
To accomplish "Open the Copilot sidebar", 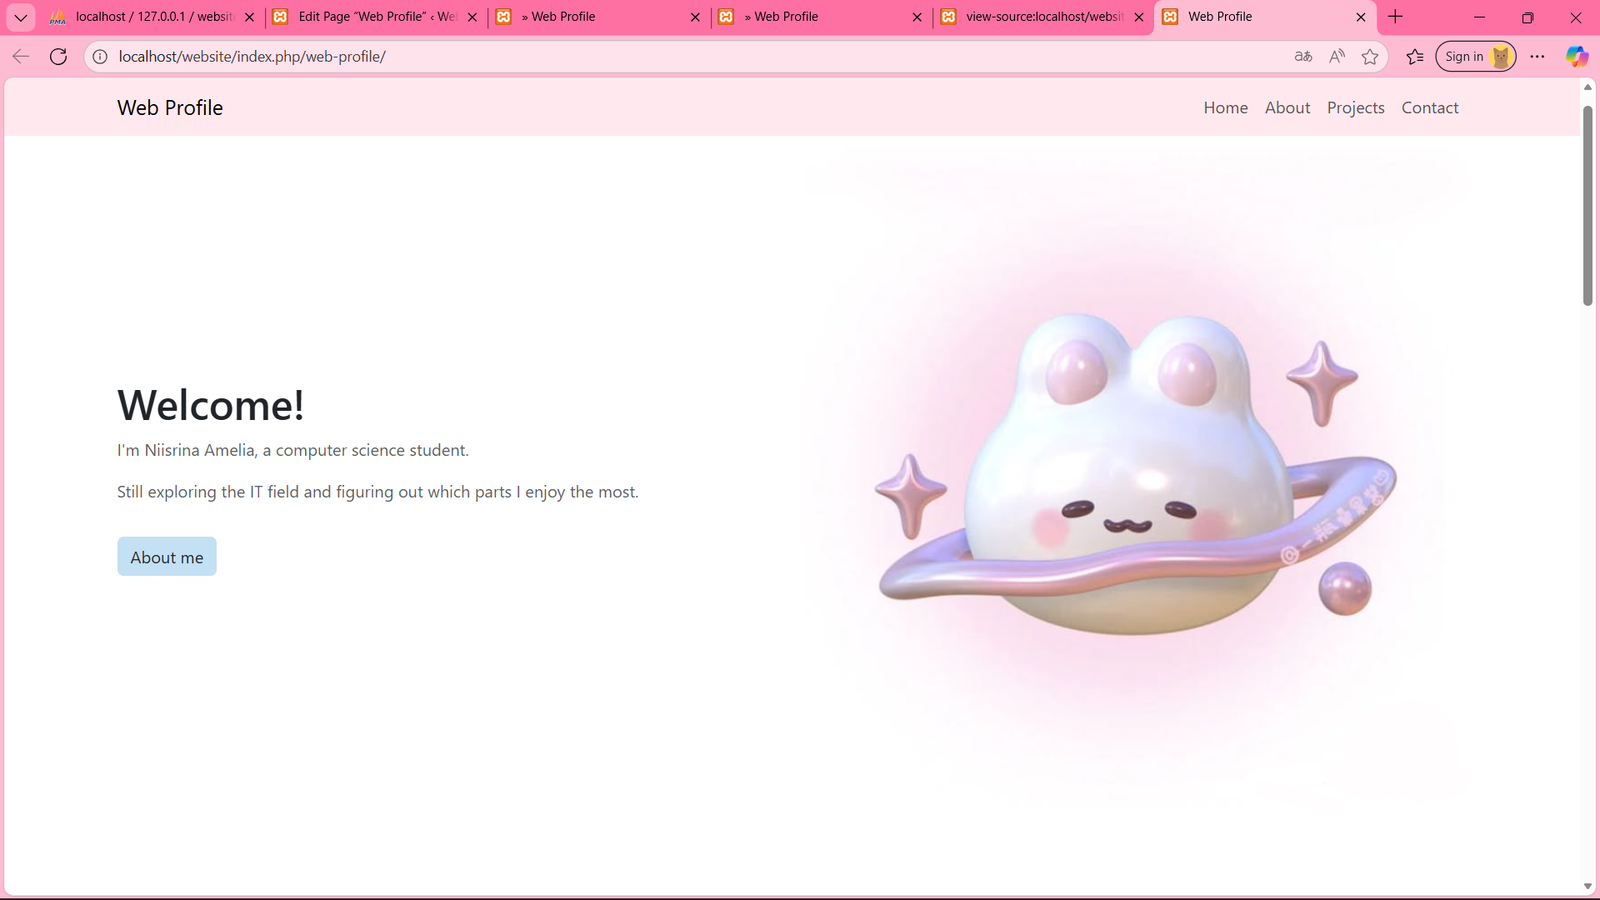I will pos(1576,56).
